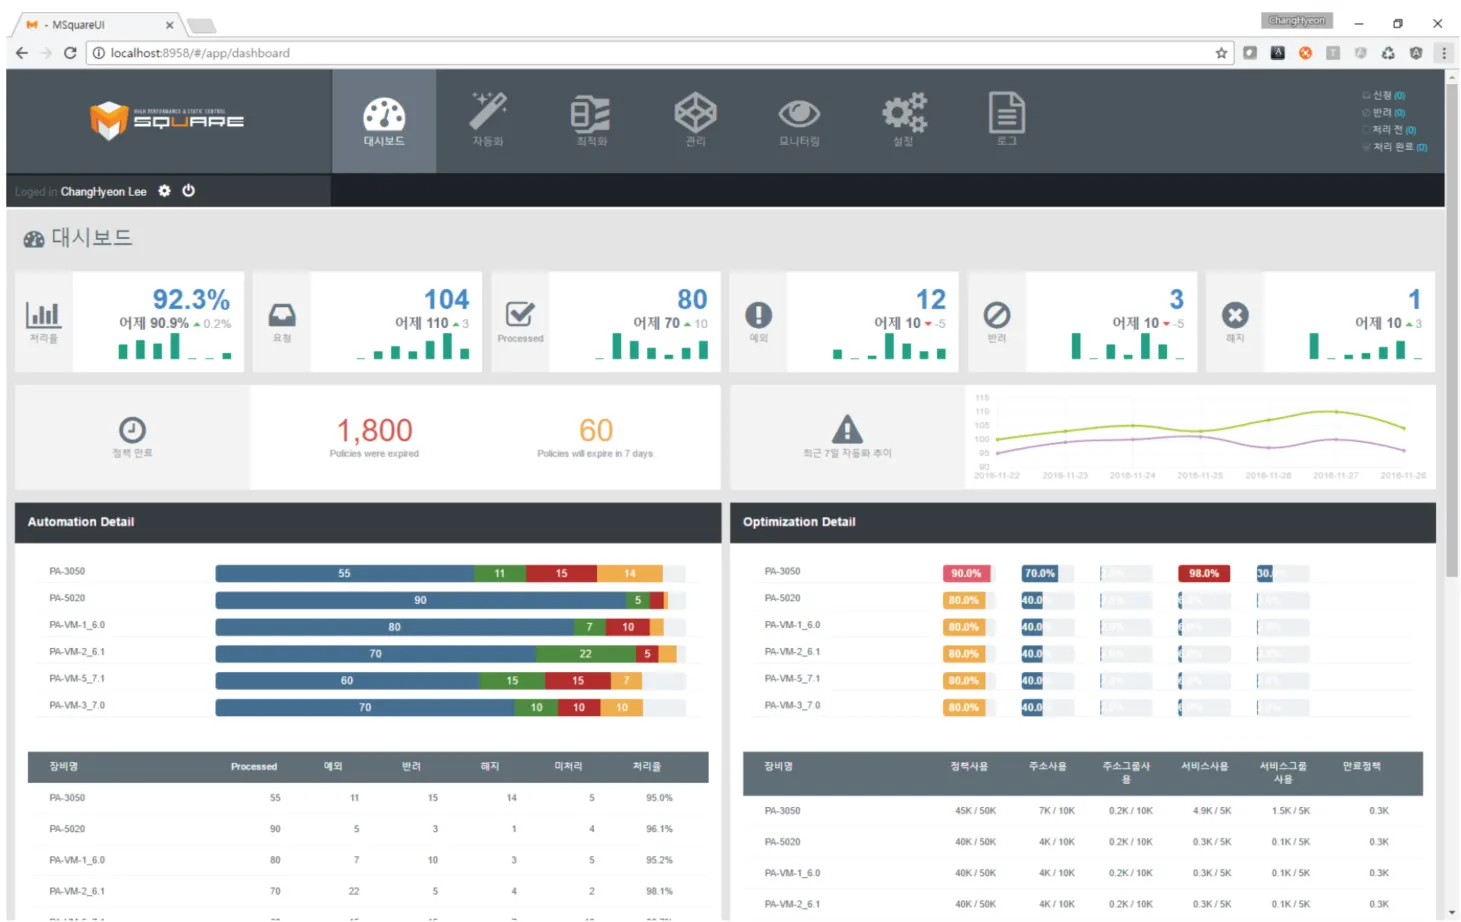Open the 설정 gears icon
Viewport: 1461px width, 922px height.
coord(903,120)
